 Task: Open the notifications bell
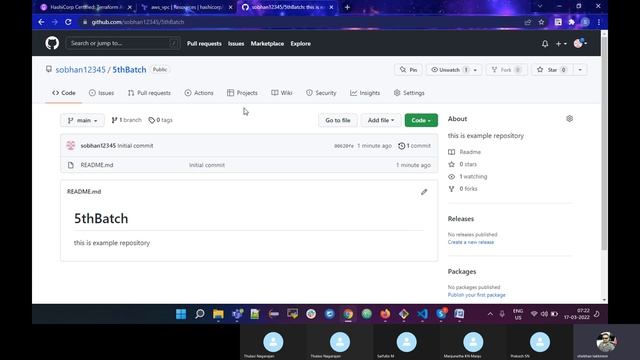545,44
